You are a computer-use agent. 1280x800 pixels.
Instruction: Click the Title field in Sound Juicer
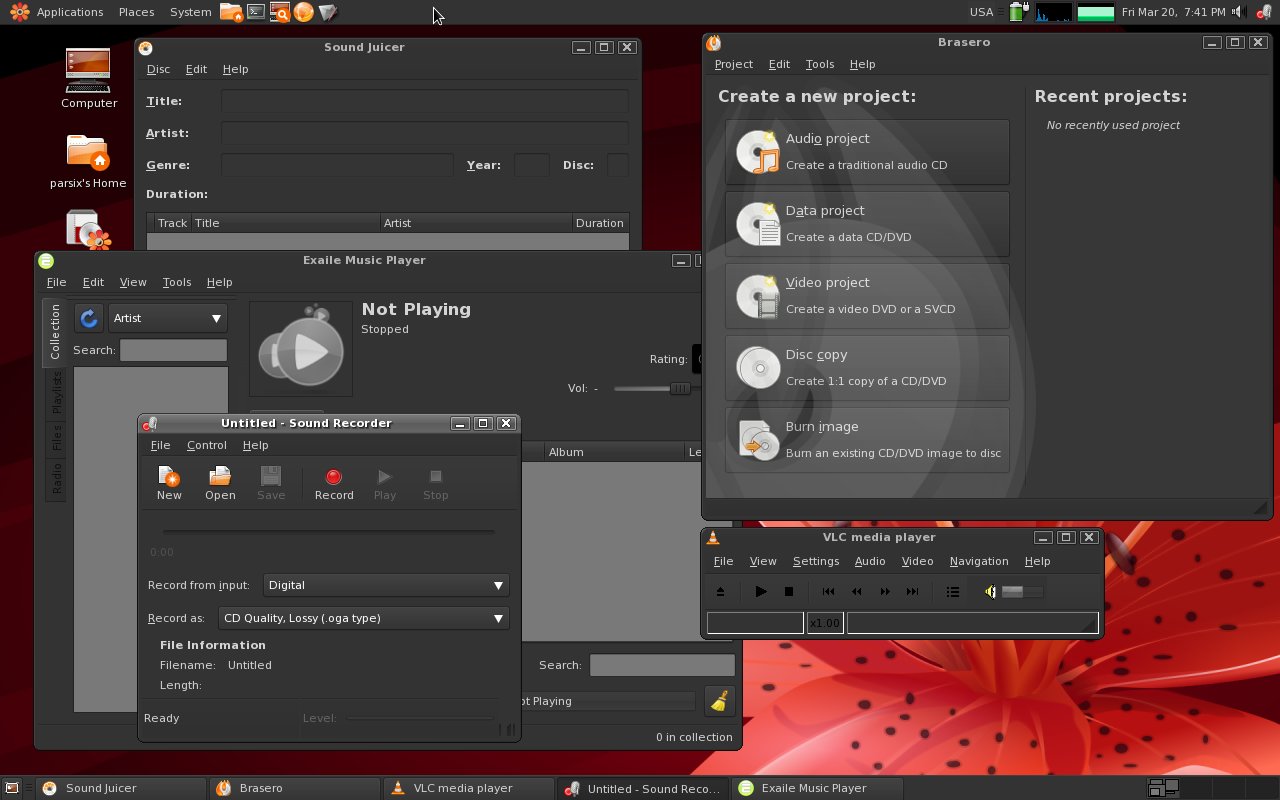[x=425, y=101]
